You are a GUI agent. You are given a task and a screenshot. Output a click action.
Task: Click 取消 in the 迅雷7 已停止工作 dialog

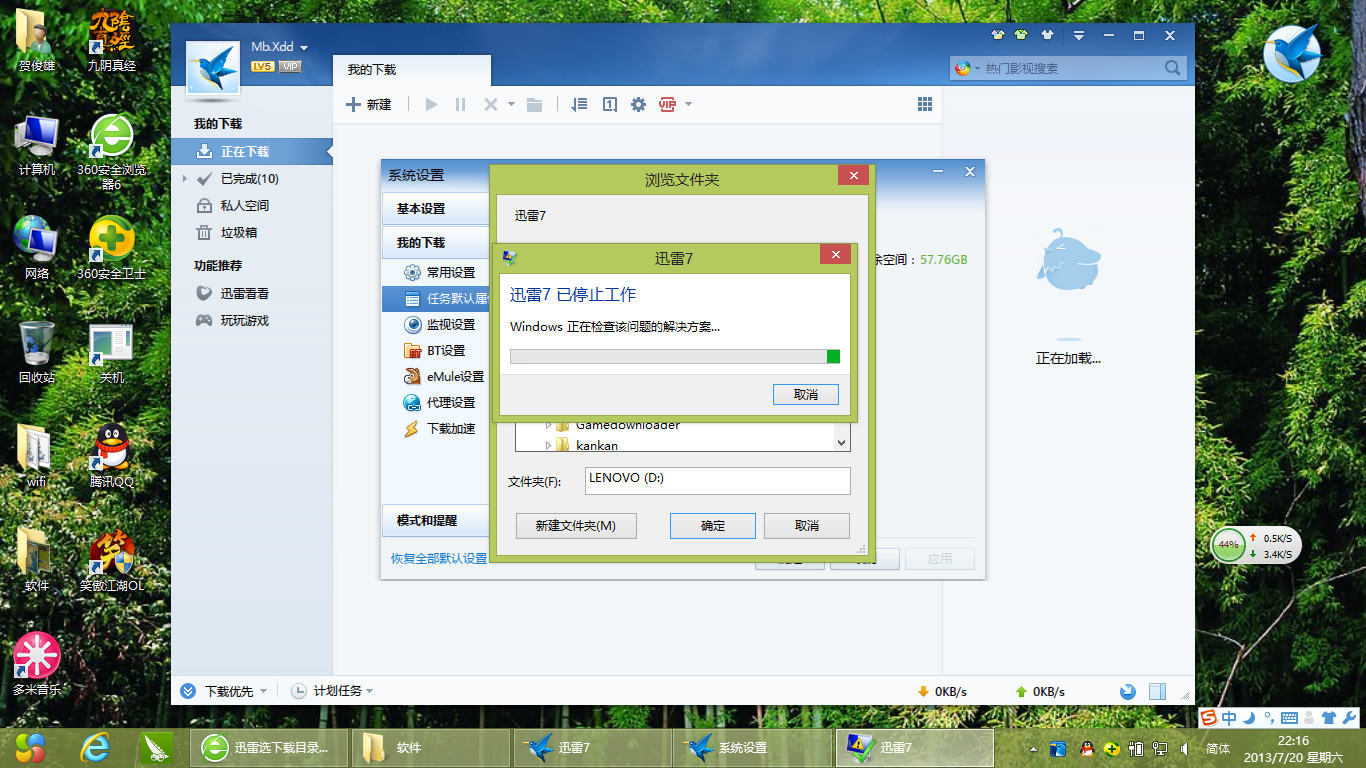[x=806, y=394]
